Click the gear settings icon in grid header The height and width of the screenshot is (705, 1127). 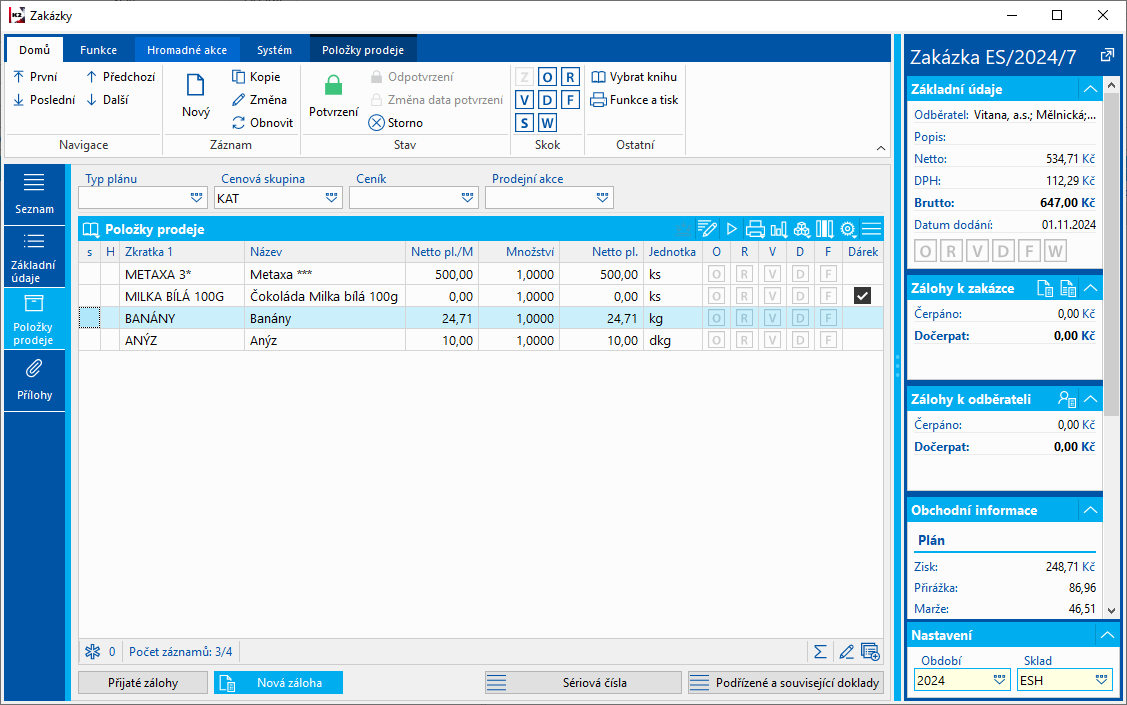pyautogui.click(x=848, y=229)
